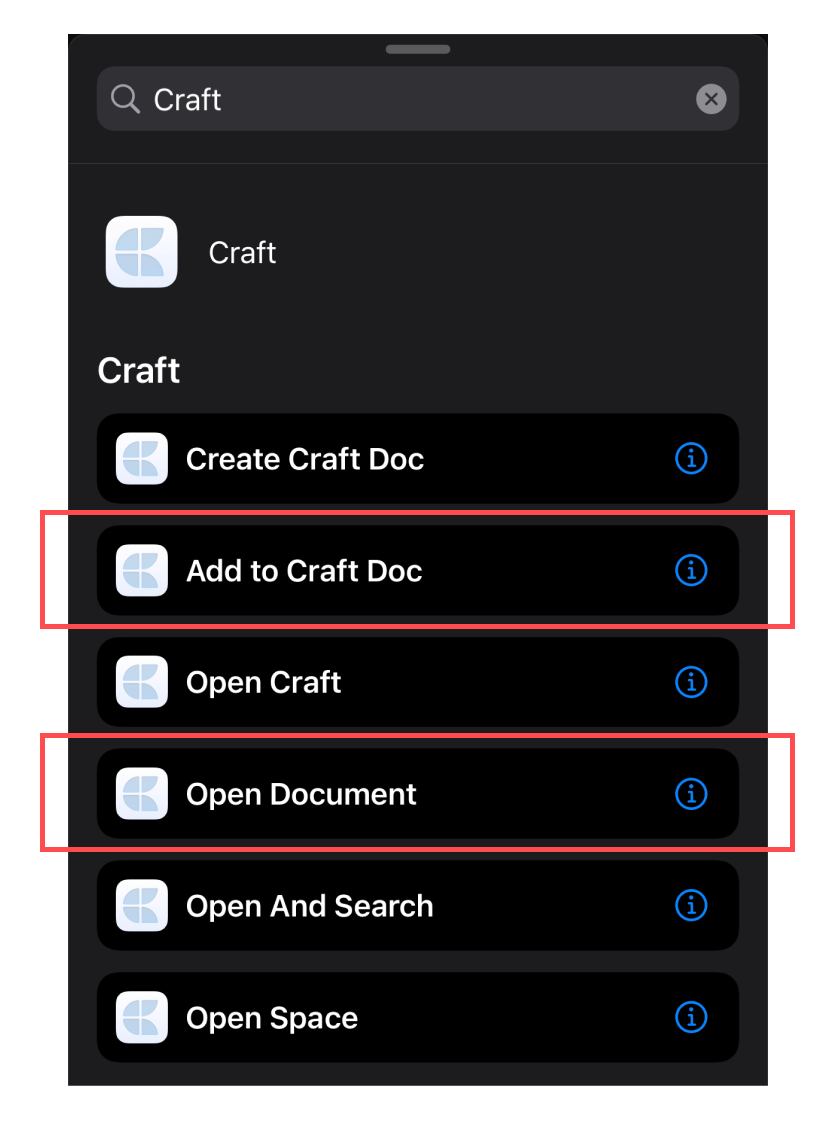The height and width of the screenshot is (1121, 834).
Task: View info for Open Space action
Action: click(x=691, y=1017)
